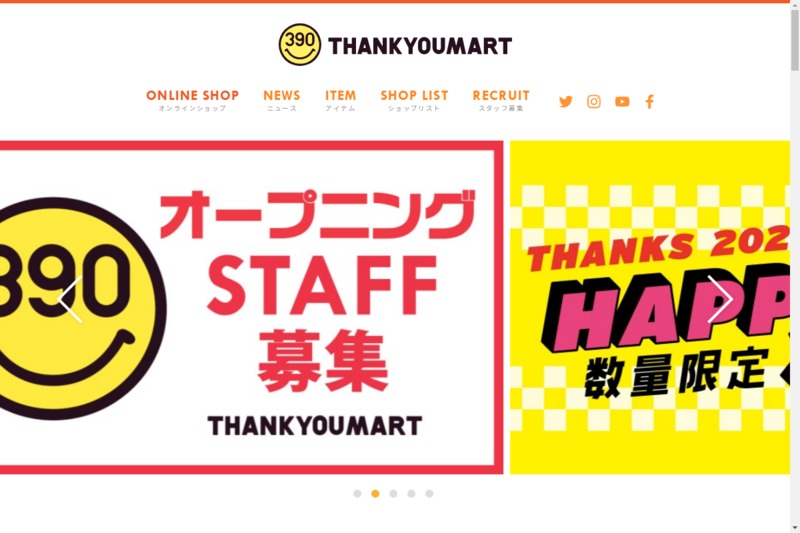Open the Twitter social icon
The image size is (800, 533).
[565, 101]
